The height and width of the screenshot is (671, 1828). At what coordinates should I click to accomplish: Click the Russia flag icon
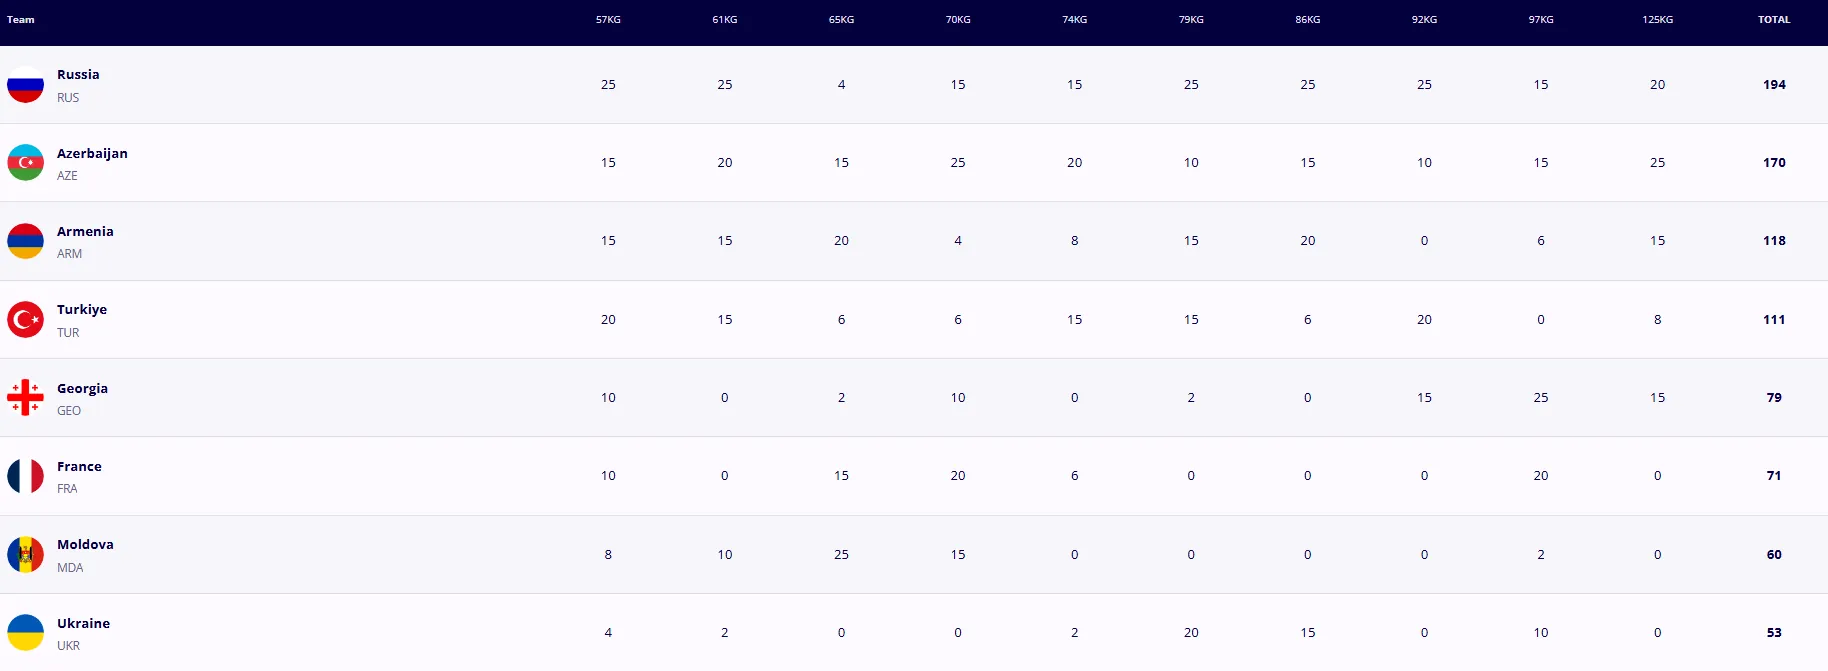pyautogui.click(x=25, y=85)
